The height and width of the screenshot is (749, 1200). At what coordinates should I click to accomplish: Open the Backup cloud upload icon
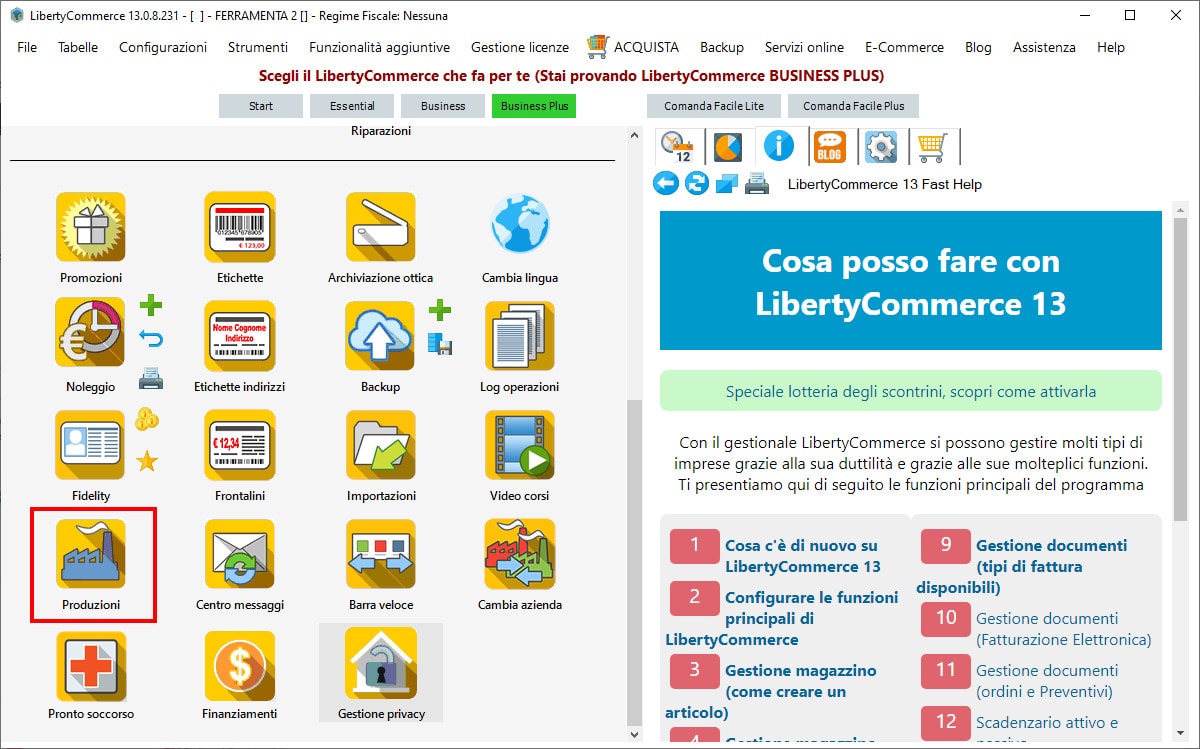tap(381, 335)
